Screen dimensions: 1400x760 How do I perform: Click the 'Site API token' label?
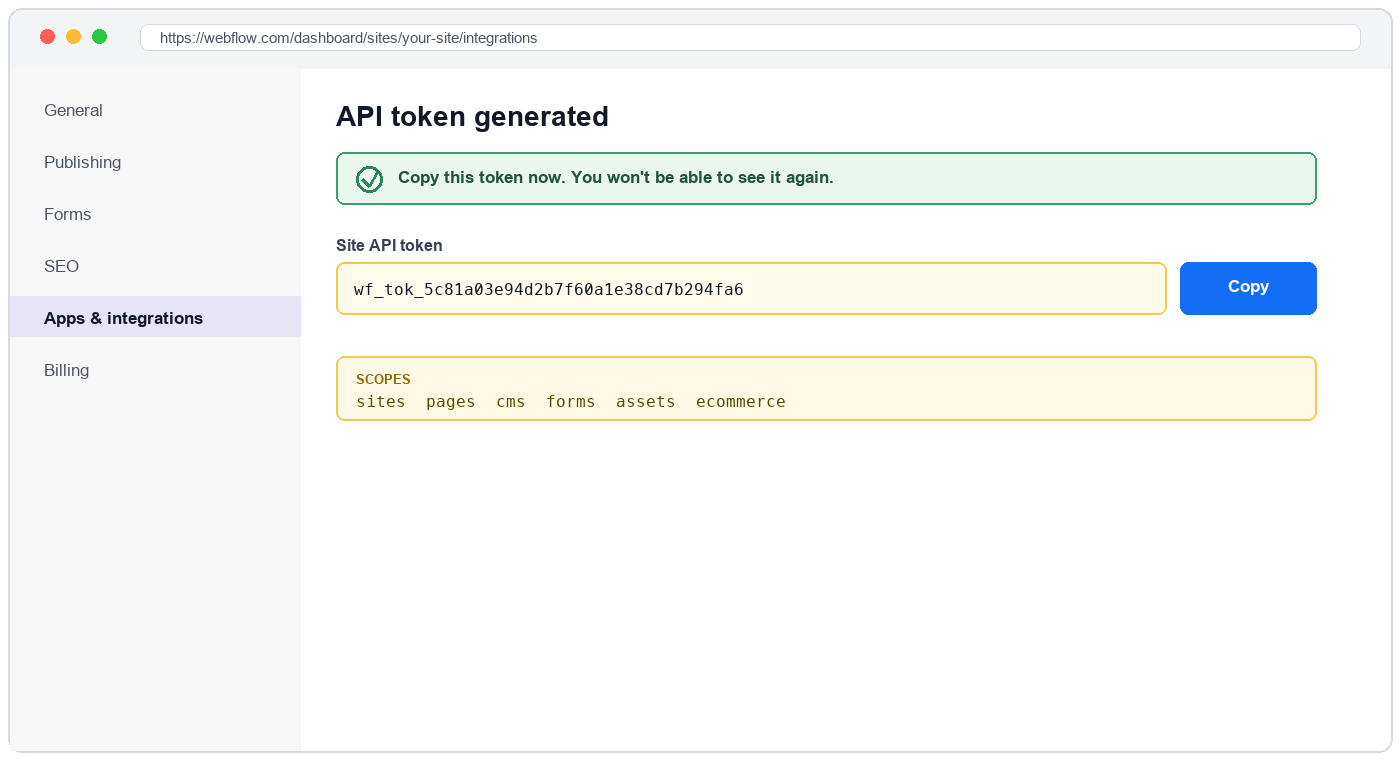[389, 245]
